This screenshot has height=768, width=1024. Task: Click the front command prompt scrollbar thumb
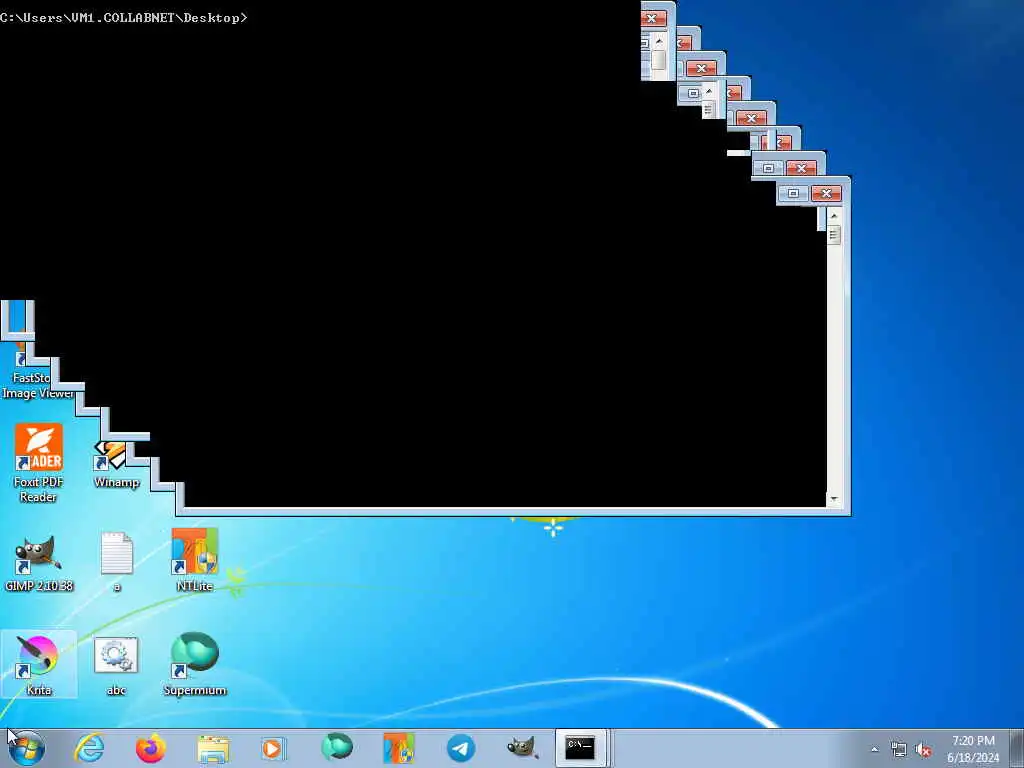pos(834,234)
